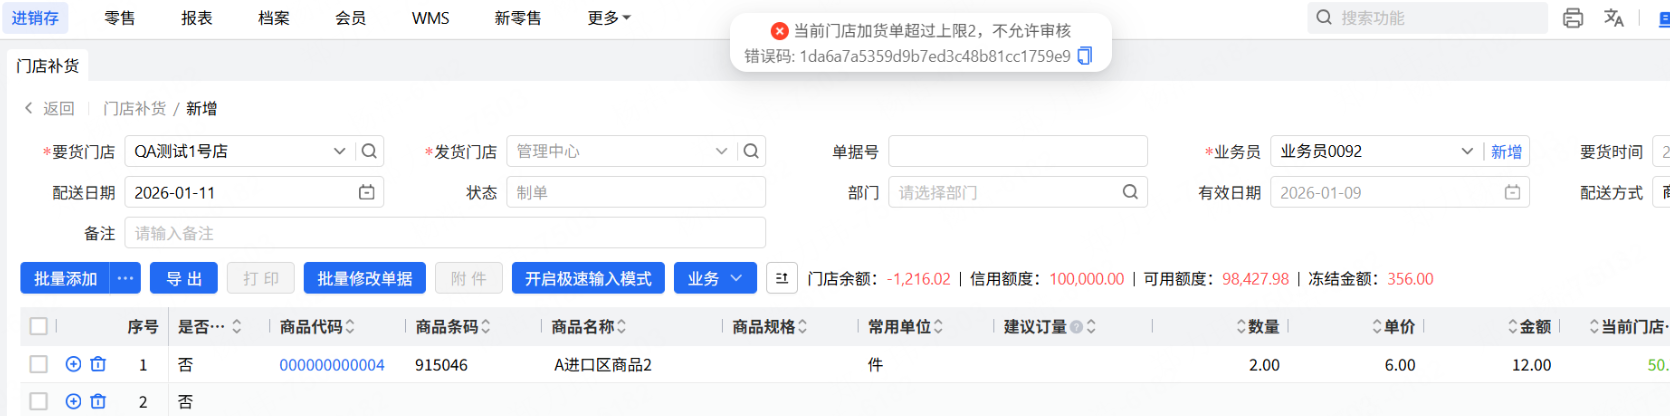Viewport: 1670px width, 416px height.
Task: Click the 导出 button
Action: coord(184,278)
